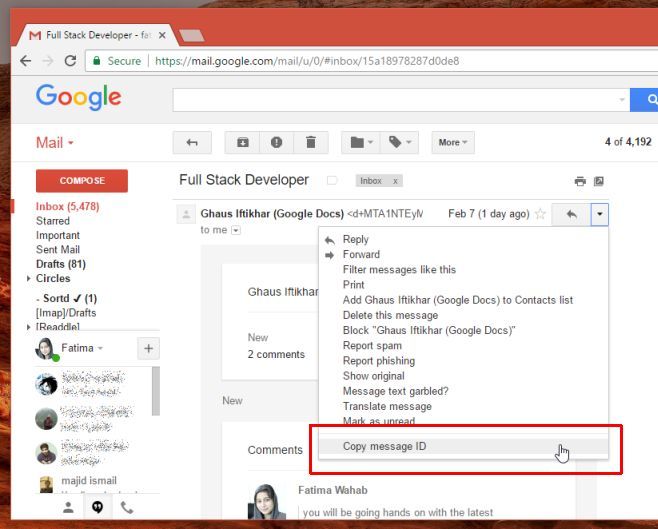Expand the More actions dropdown

[453, 142]
